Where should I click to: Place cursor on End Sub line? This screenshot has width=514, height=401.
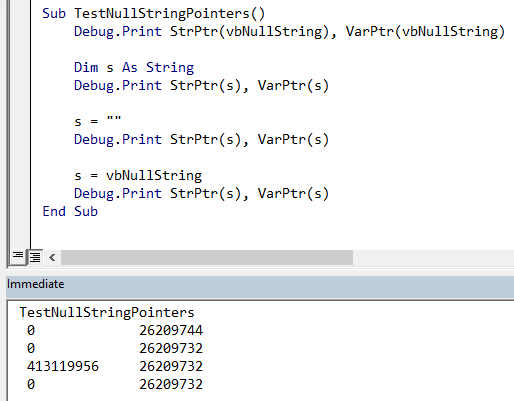(x=70, y=211)
